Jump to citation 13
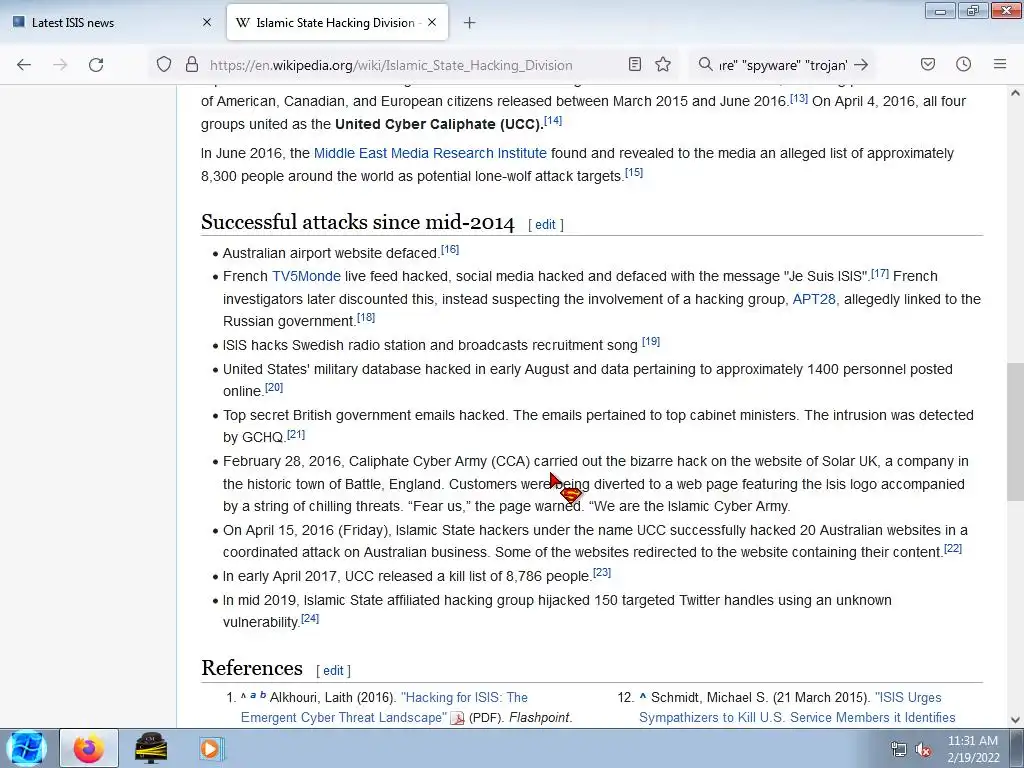Screen dimensions: 1024x768 tap(799, 99)
